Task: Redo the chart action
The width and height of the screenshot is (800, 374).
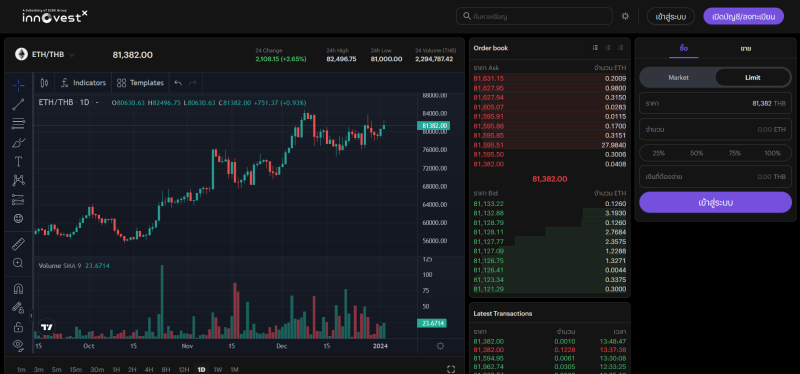Action: pos(193,83)
